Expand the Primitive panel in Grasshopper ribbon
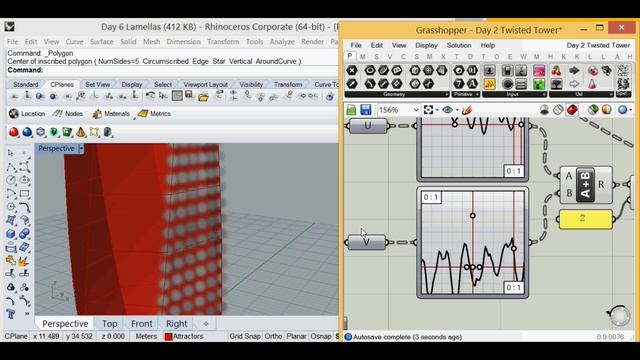640x360 pixels. [x=477, y=94]
